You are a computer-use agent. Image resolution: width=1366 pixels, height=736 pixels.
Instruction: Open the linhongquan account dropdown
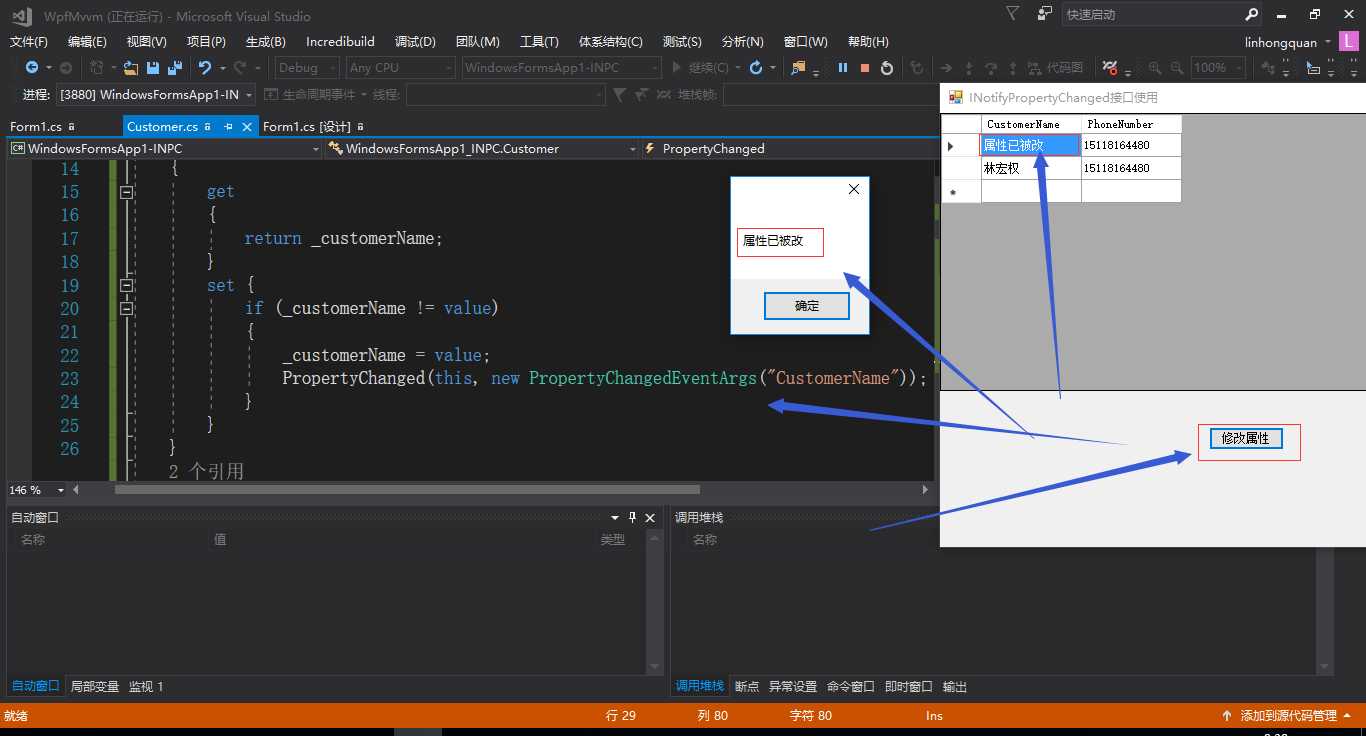click(x=1288, y=42)
